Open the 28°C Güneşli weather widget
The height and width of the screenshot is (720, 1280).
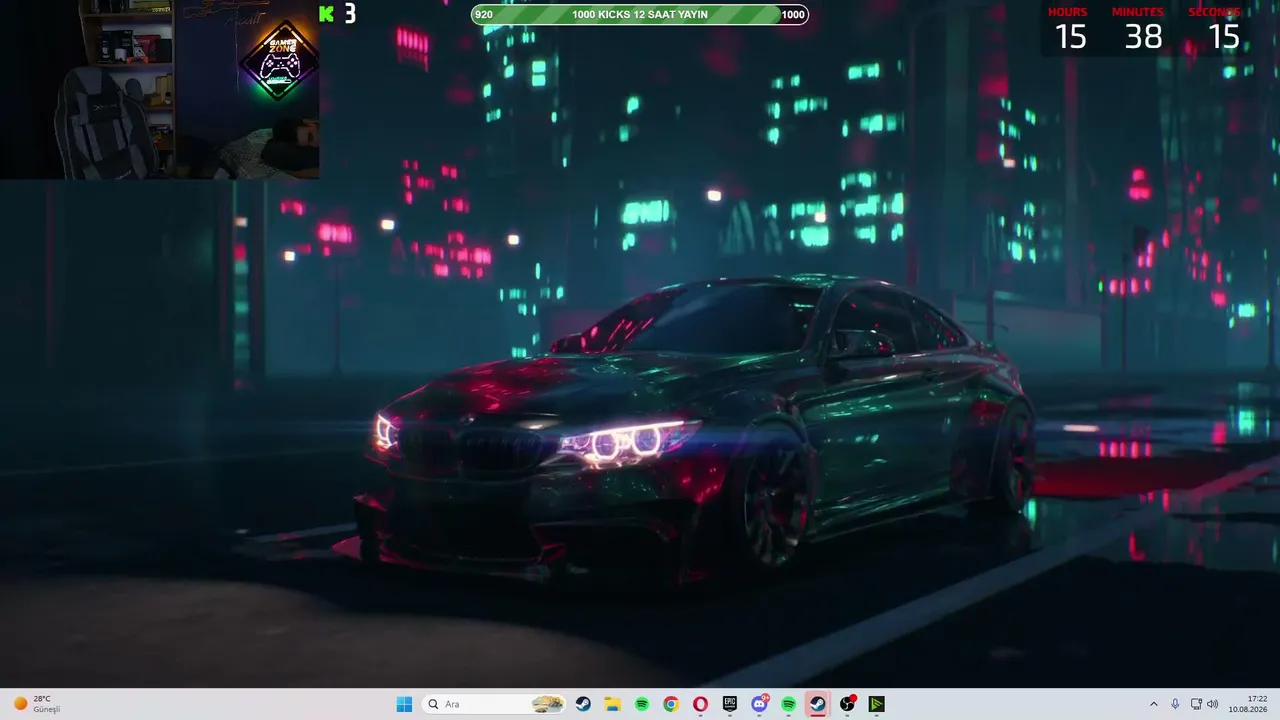[x=37, y=704]
